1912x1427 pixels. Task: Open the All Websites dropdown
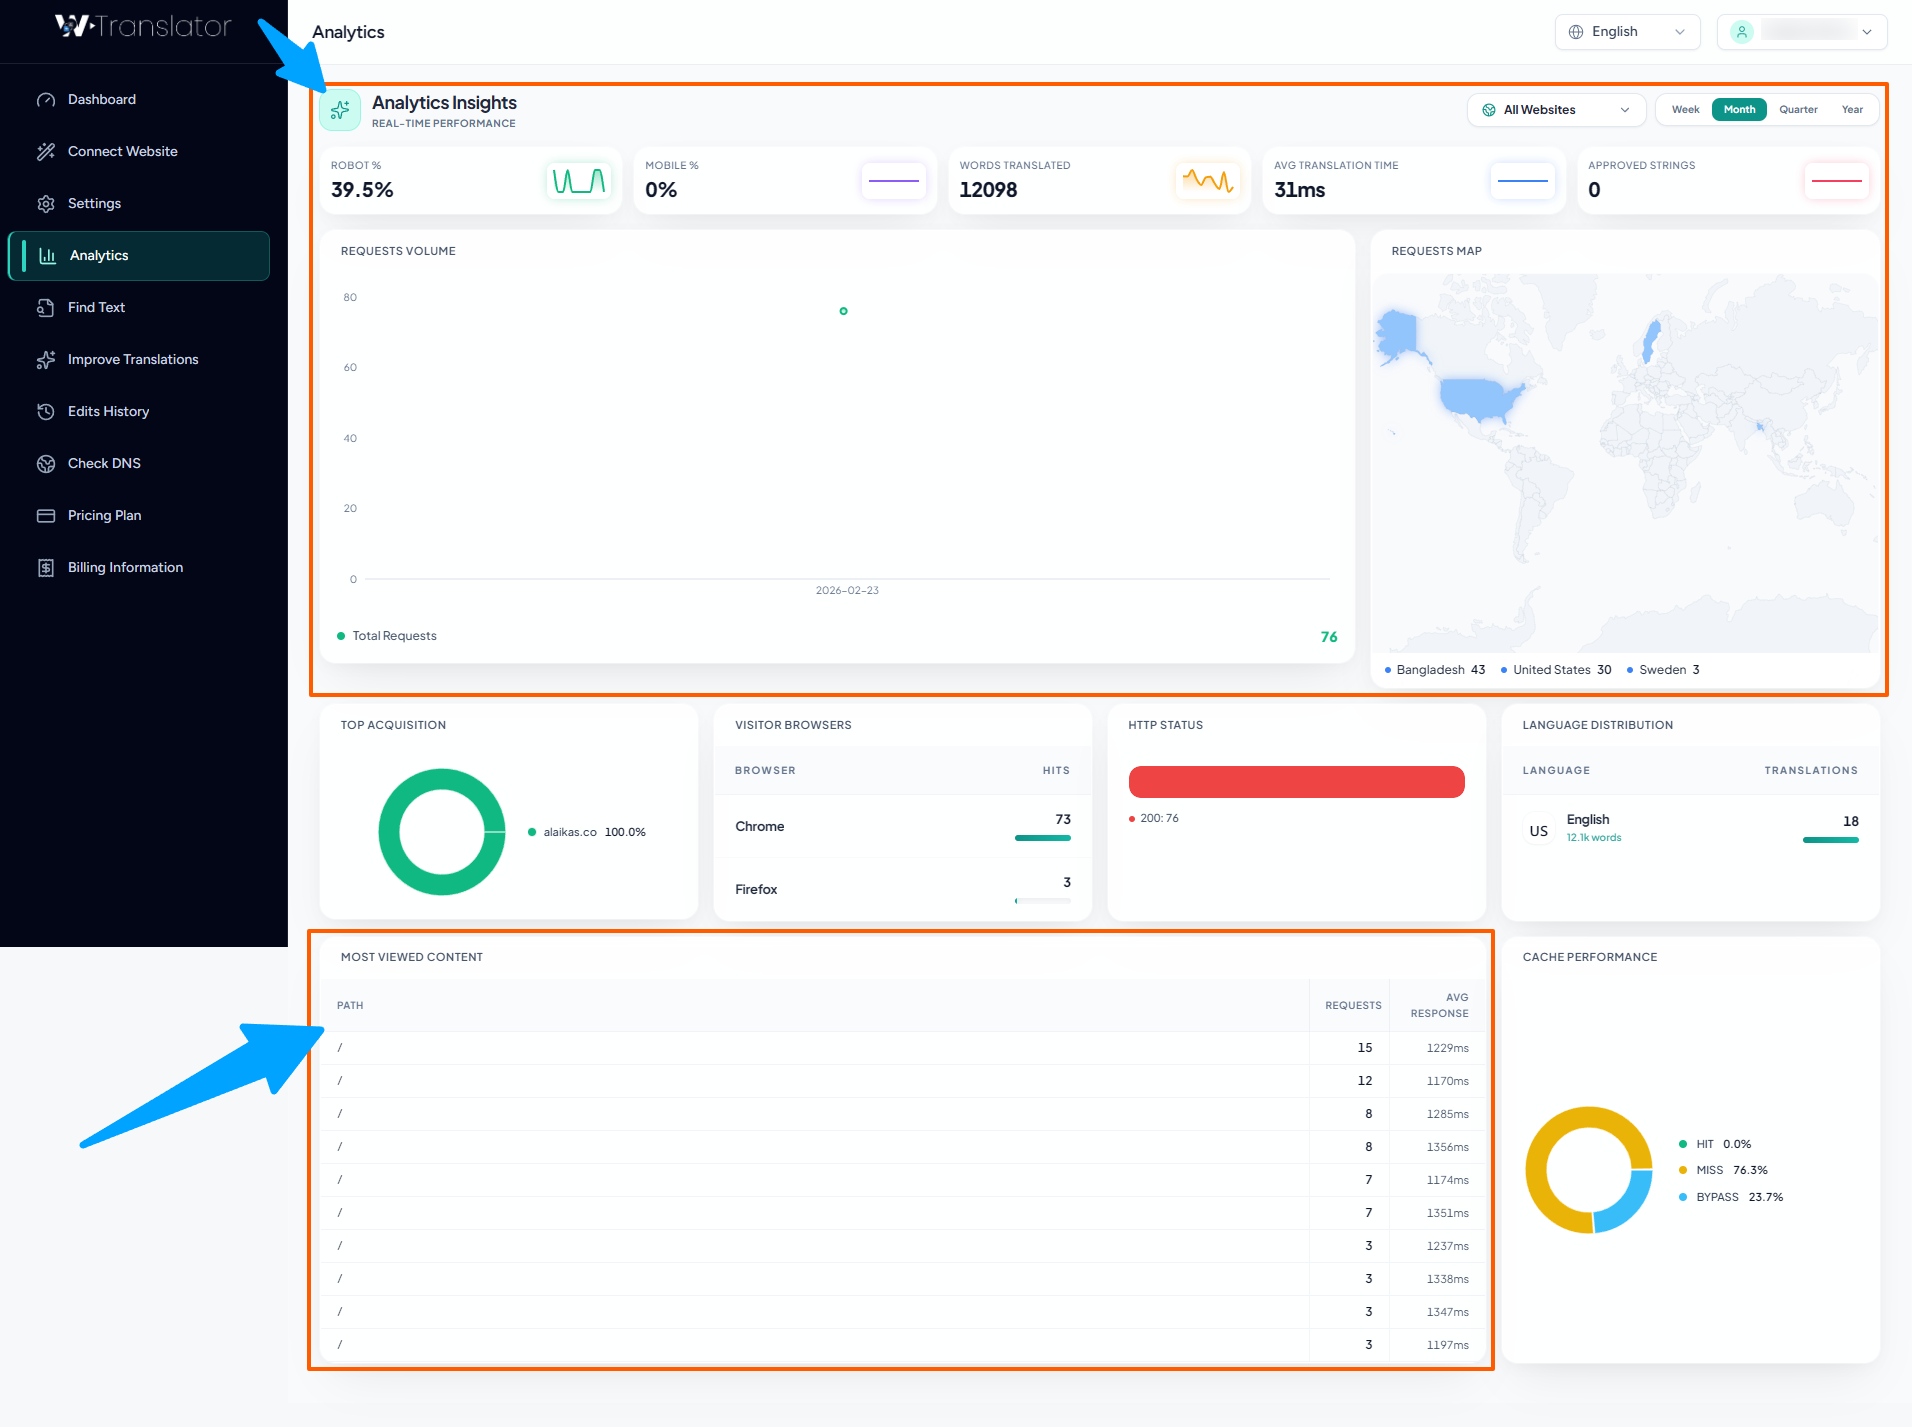(1556, 110)
